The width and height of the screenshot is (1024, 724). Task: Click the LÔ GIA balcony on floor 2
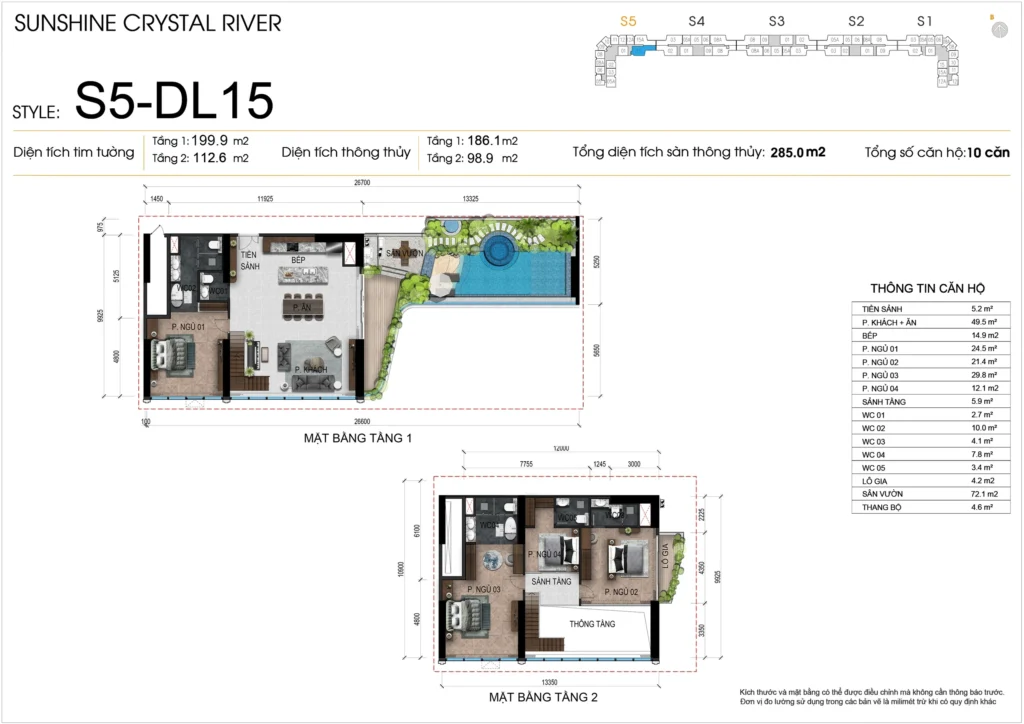click(x=666, y=563)
